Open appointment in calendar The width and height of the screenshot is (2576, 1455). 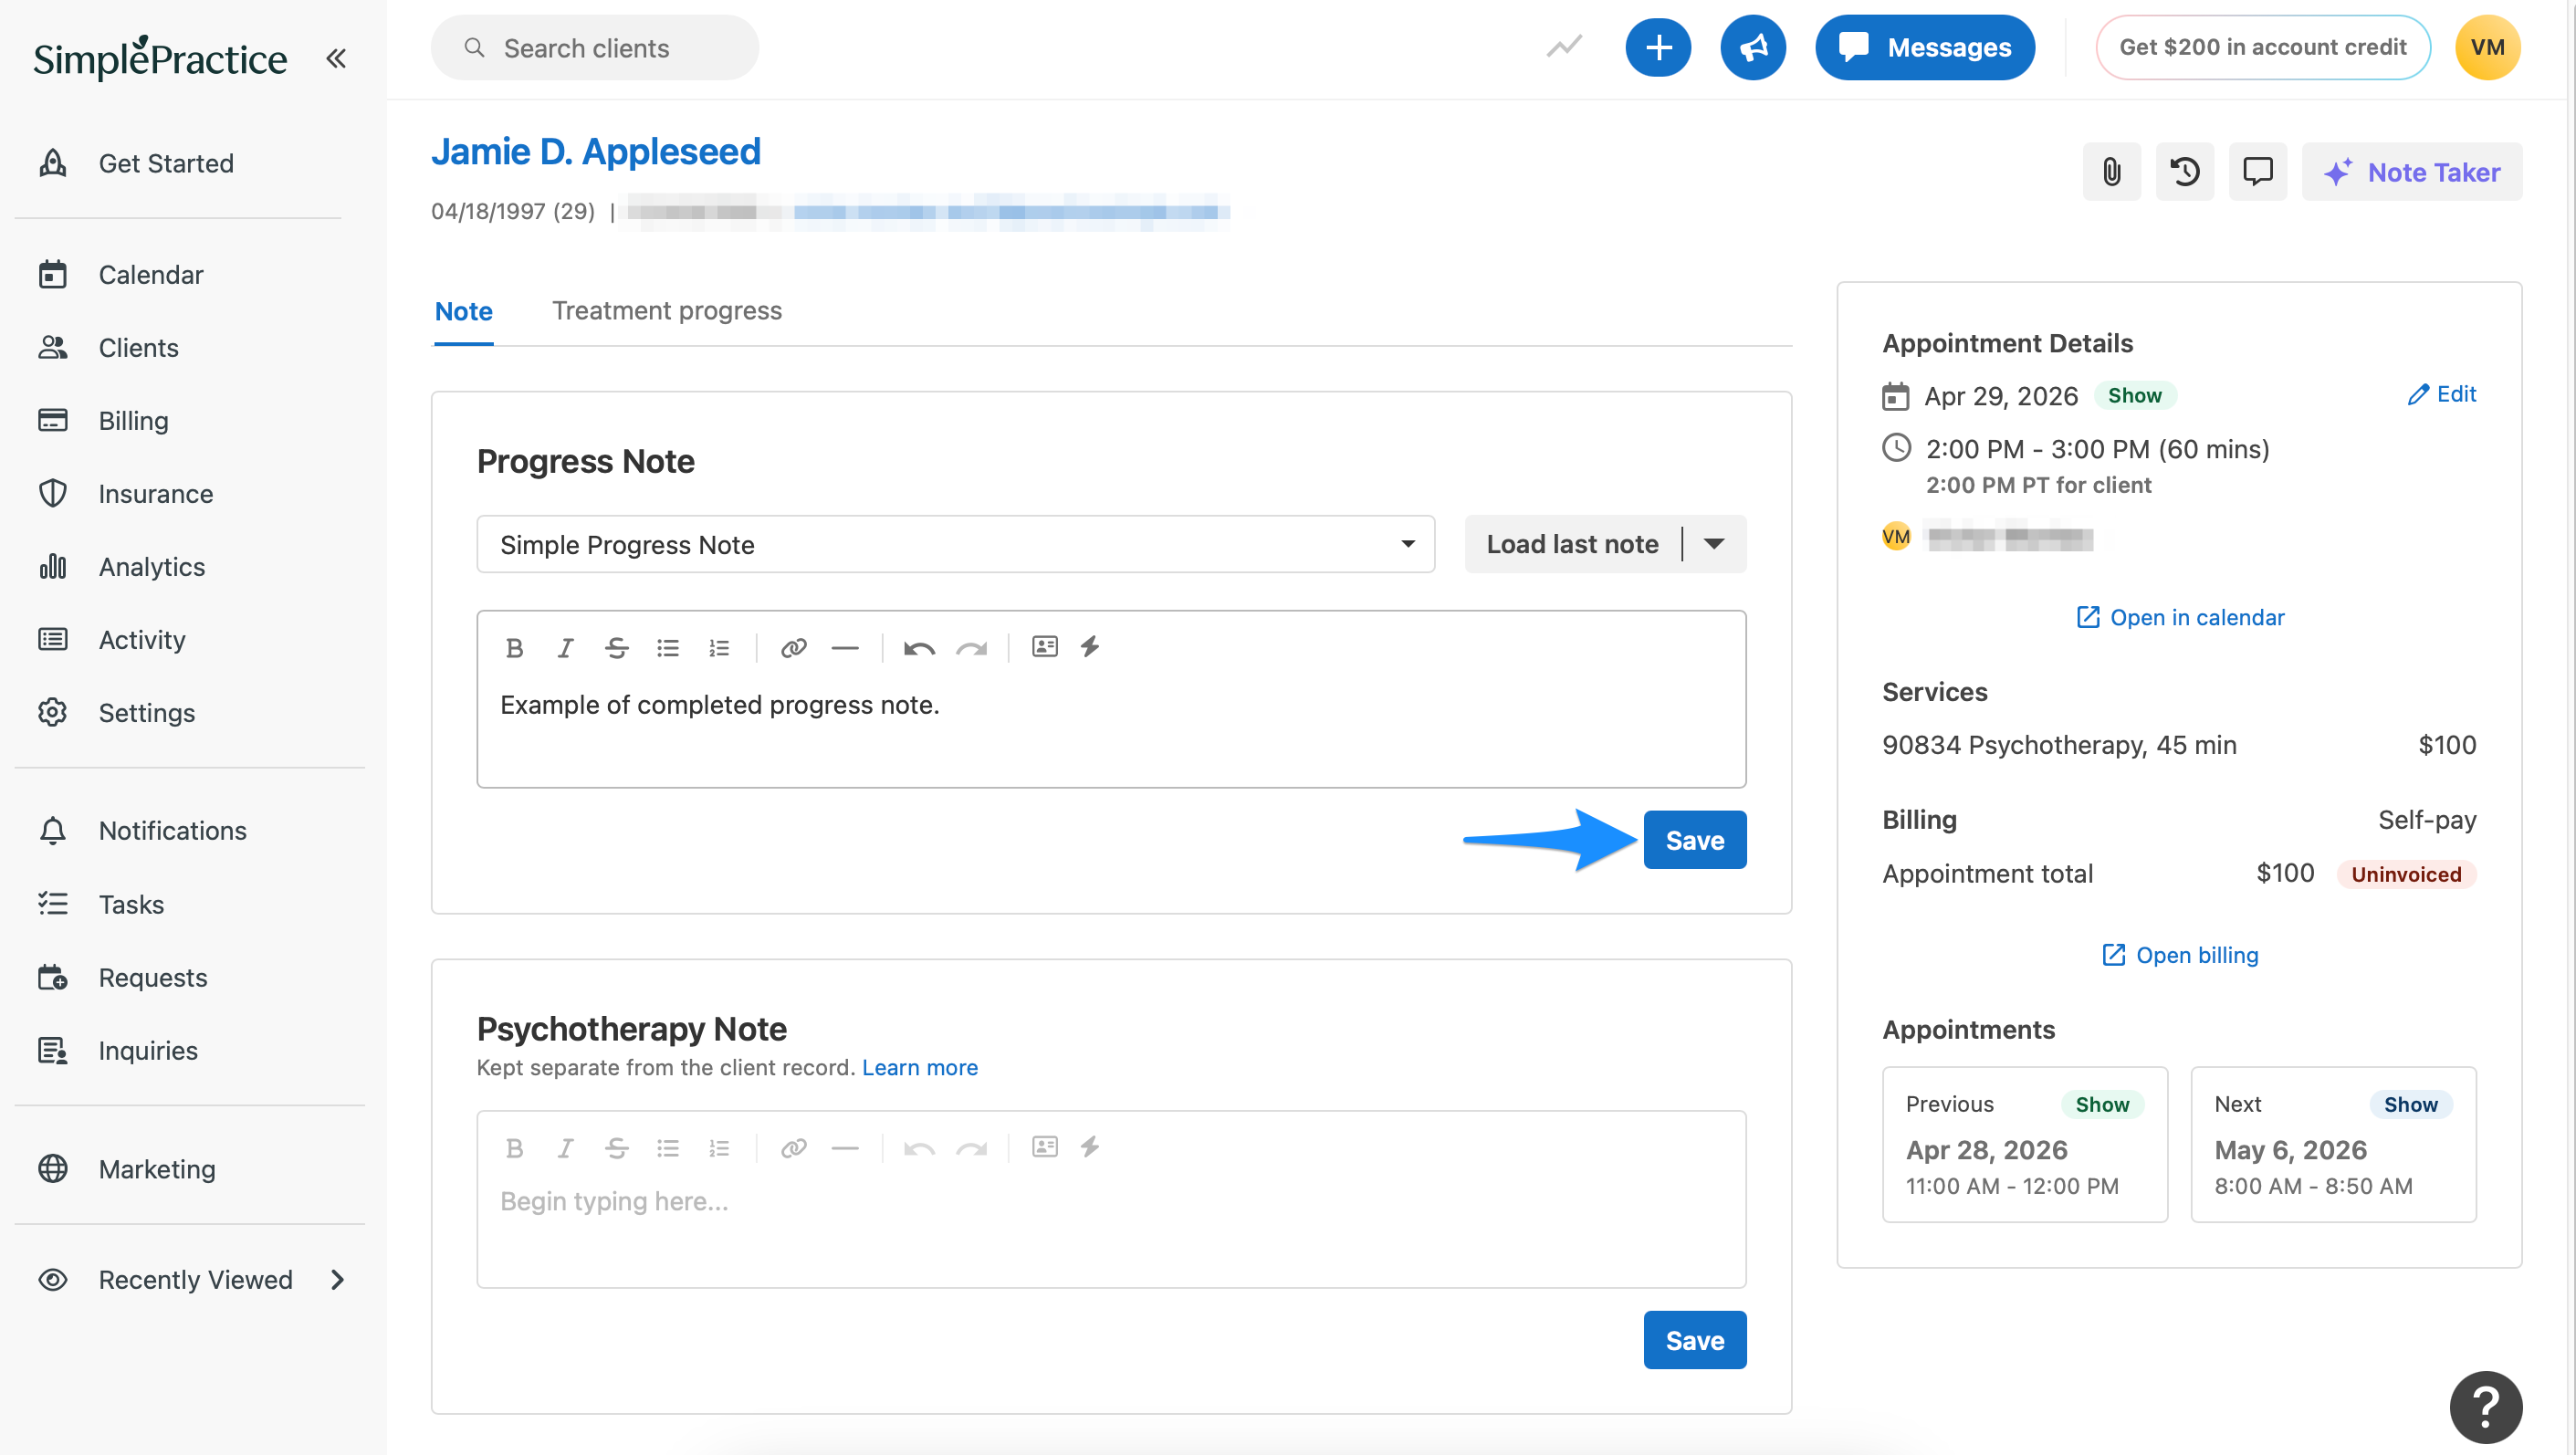2179,617
